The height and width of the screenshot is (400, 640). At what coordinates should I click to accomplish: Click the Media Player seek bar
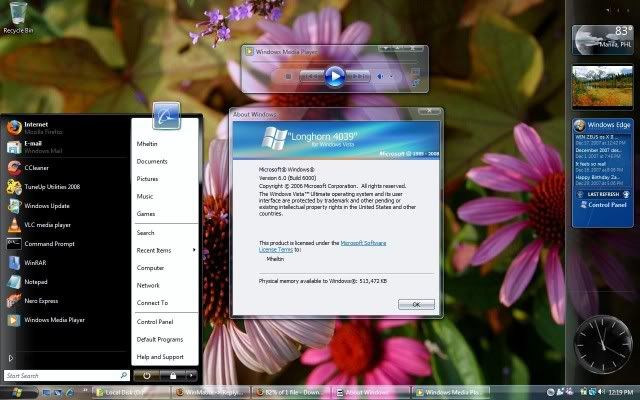[x=334, y=61]
